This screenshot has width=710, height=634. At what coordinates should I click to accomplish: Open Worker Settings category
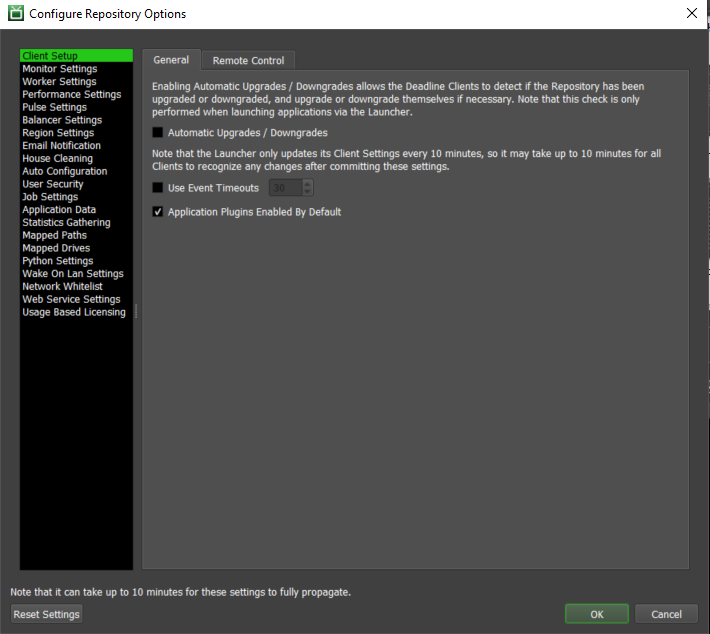click(x=76, y=82)
